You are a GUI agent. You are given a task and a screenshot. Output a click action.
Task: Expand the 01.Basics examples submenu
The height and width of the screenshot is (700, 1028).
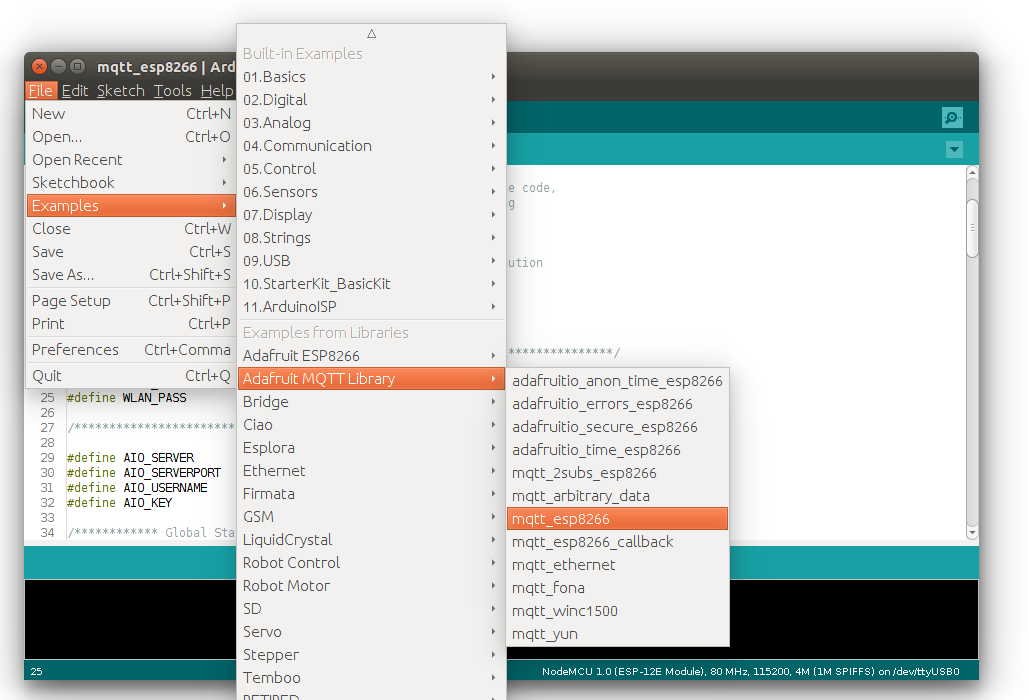pyautogui.click(x=371, y=77)
